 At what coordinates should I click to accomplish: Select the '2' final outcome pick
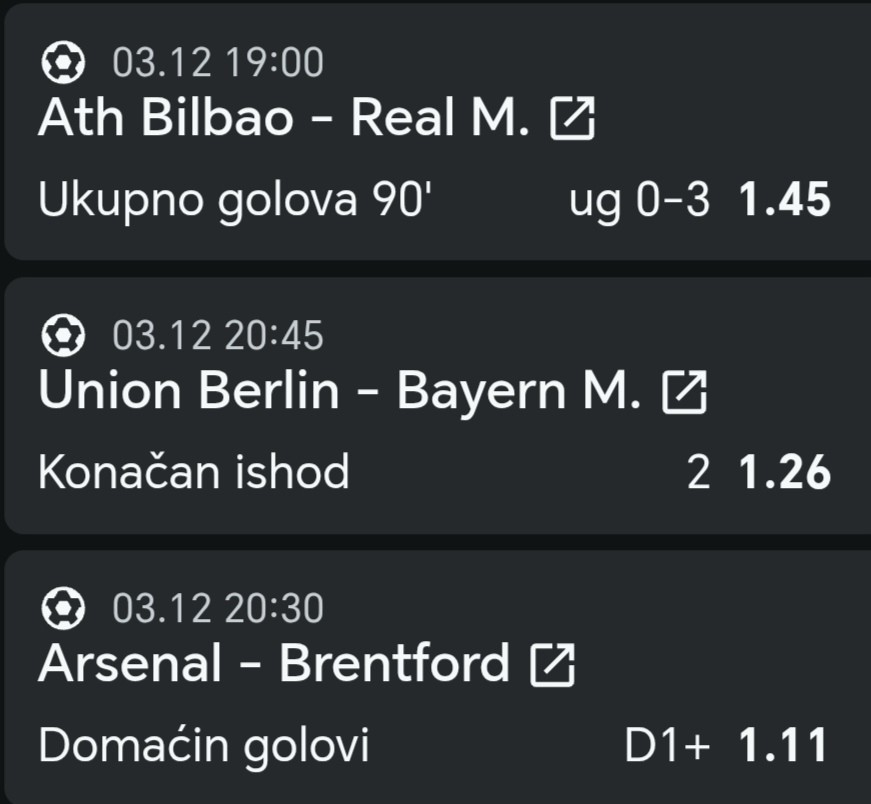pyautogui.click(x=699, y=473)
